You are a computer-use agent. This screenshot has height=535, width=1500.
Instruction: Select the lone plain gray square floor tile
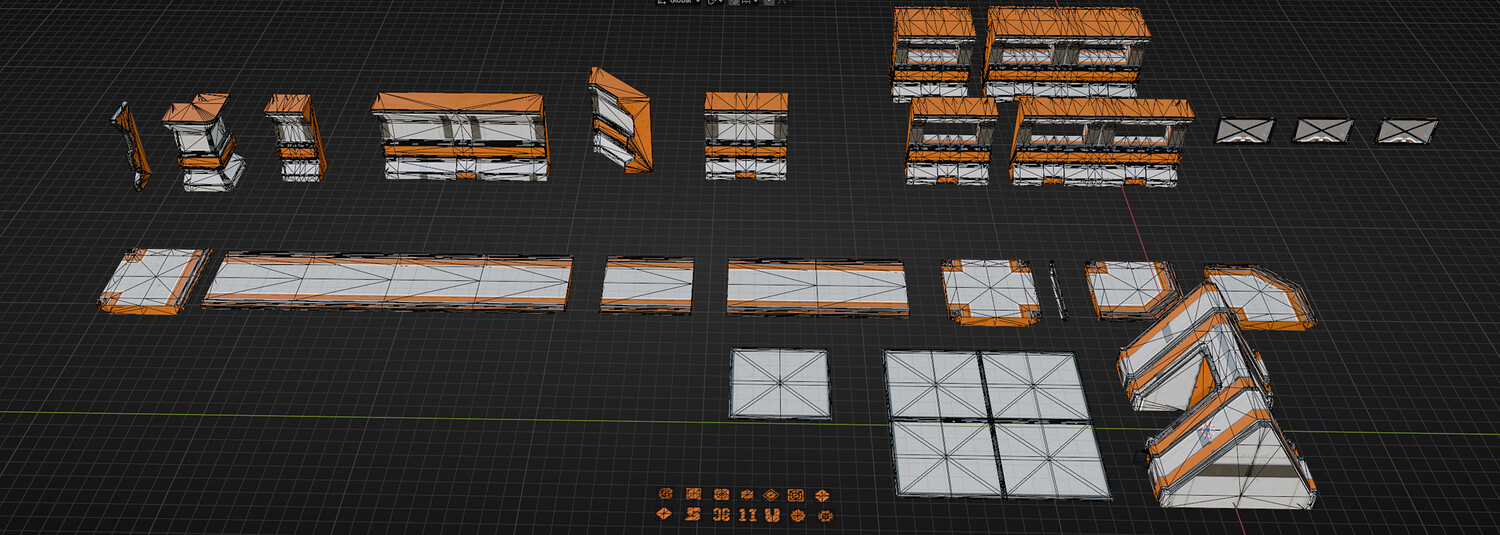click(x=780, y=383)
